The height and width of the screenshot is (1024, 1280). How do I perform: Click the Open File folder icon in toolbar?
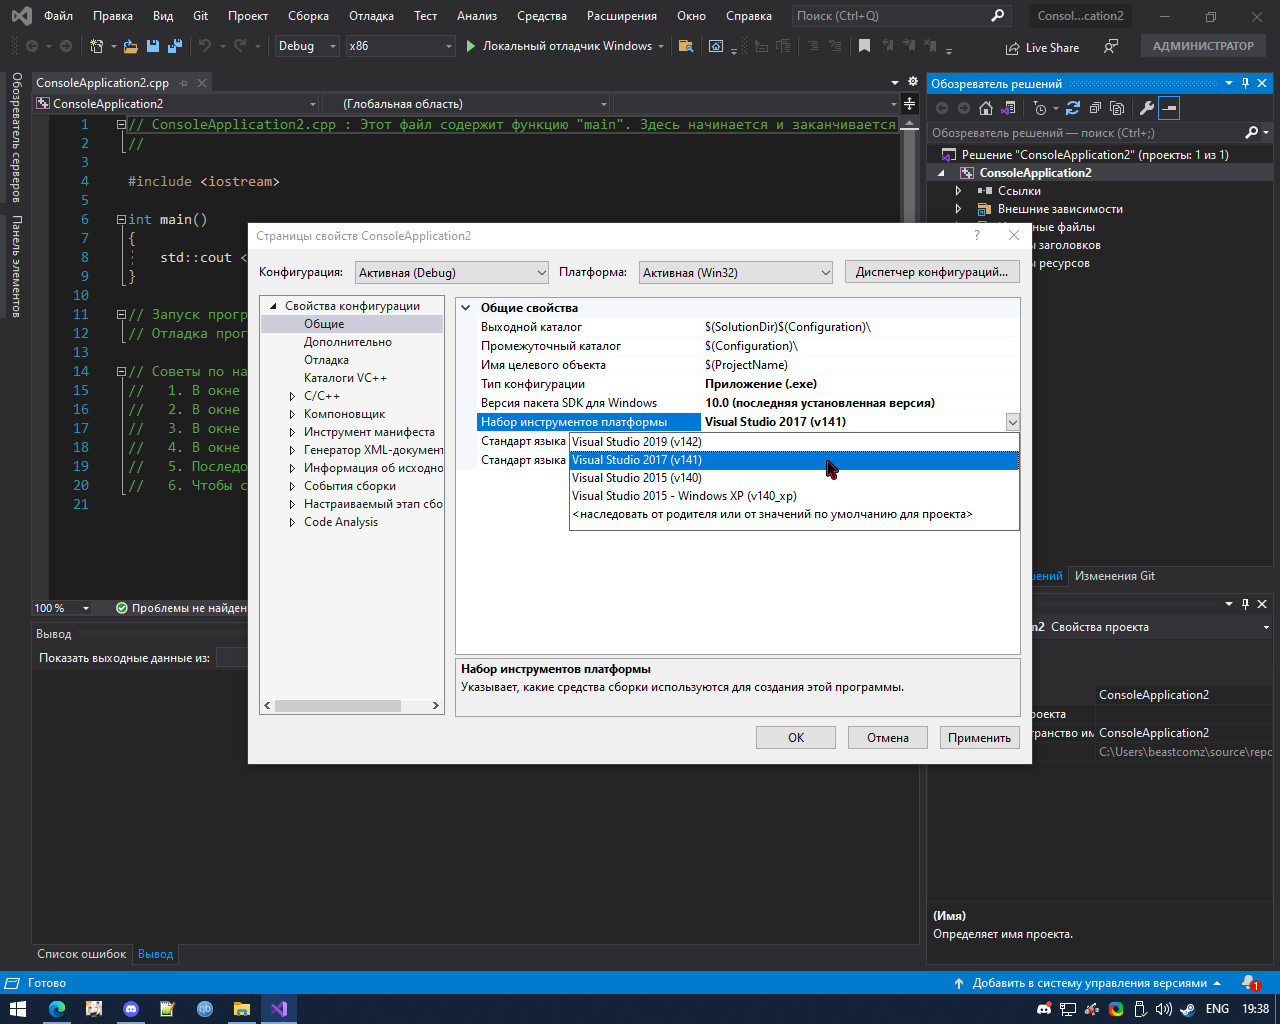coord(132,46)
